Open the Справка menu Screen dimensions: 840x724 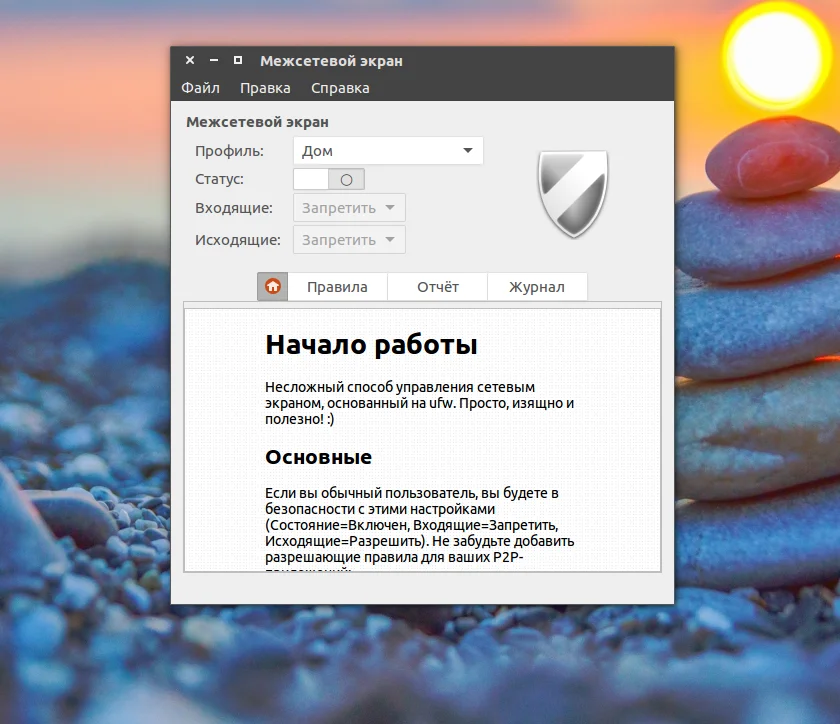point(340,88)
